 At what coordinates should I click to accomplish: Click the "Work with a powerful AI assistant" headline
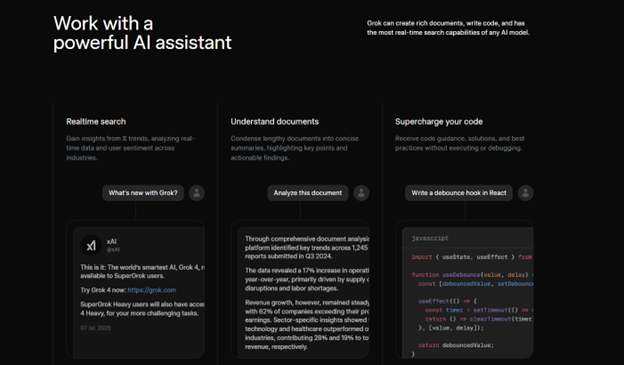click(x=142, y=33)
